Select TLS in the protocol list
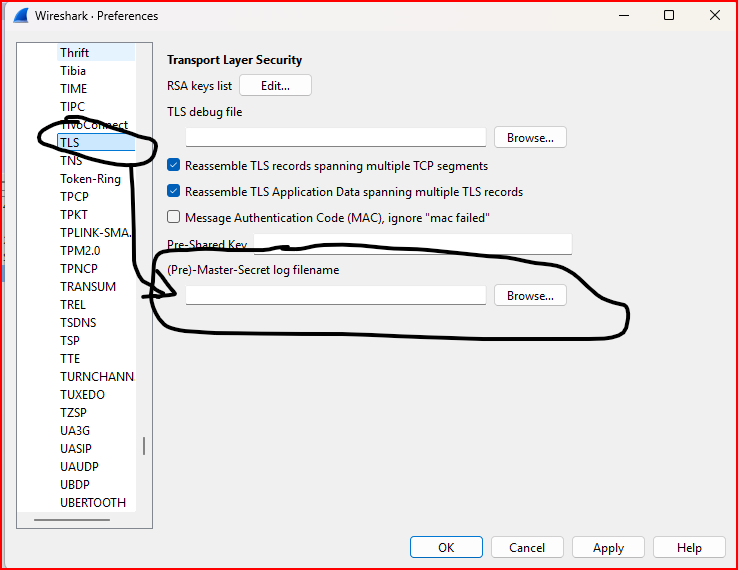The image size is (738, 570). pyautogui.click(x=96, y=143)
